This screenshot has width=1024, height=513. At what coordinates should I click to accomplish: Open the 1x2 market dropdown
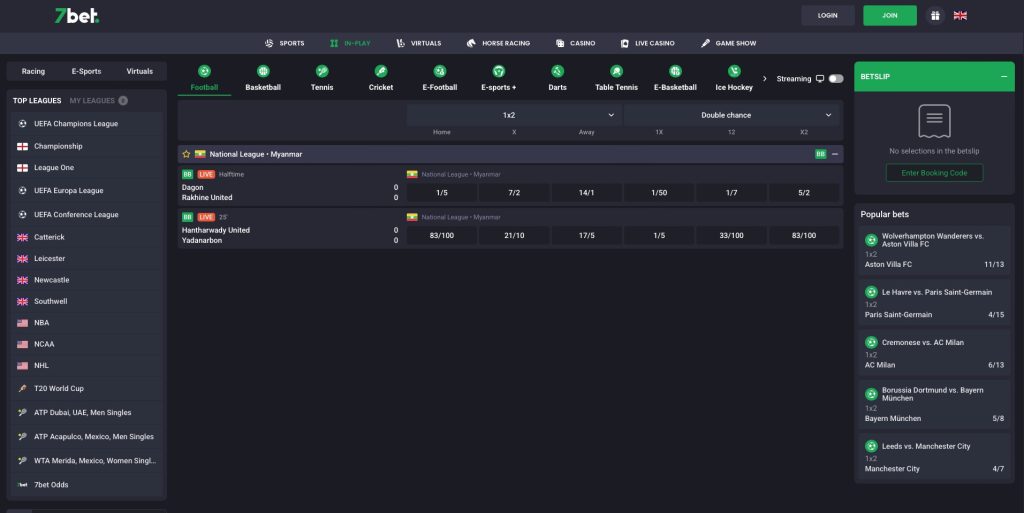[514, 115]
